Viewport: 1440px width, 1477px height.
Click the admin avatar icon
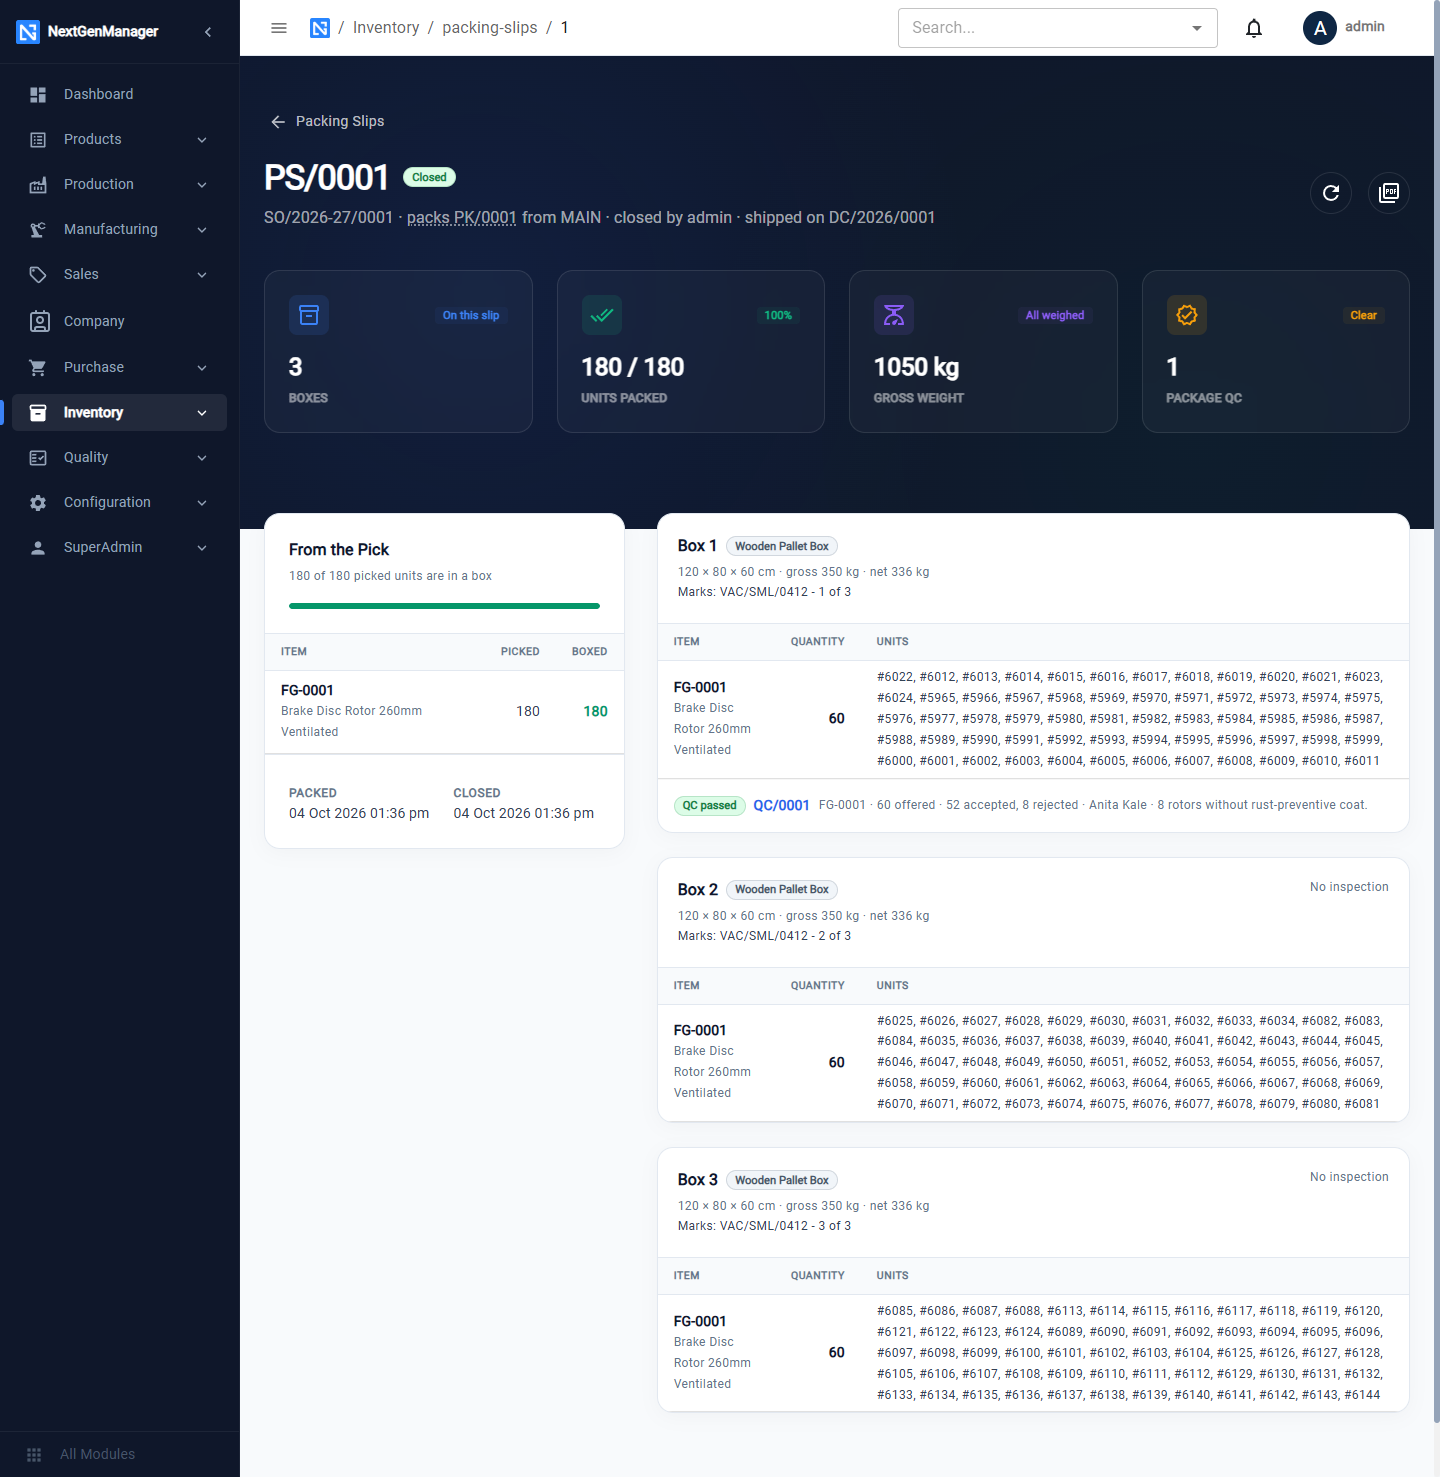(1320, 28)
